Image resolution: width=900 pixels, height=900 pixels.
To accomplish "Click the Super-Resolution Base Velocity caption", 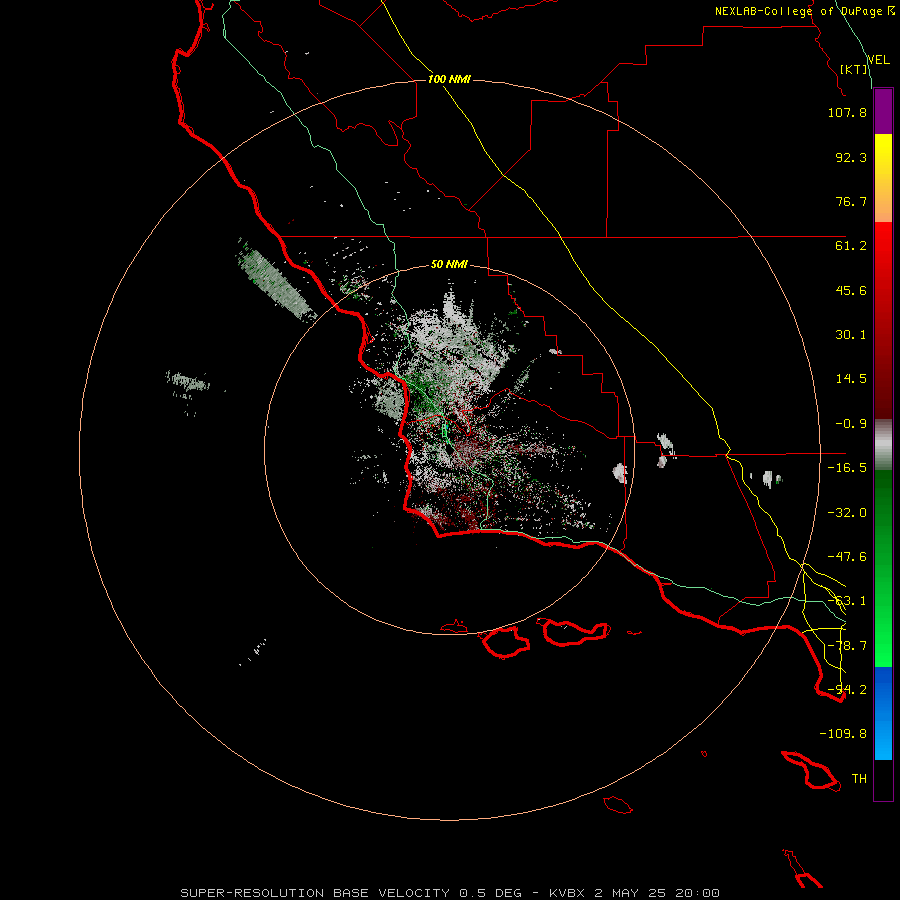I will tap(449, 893).
